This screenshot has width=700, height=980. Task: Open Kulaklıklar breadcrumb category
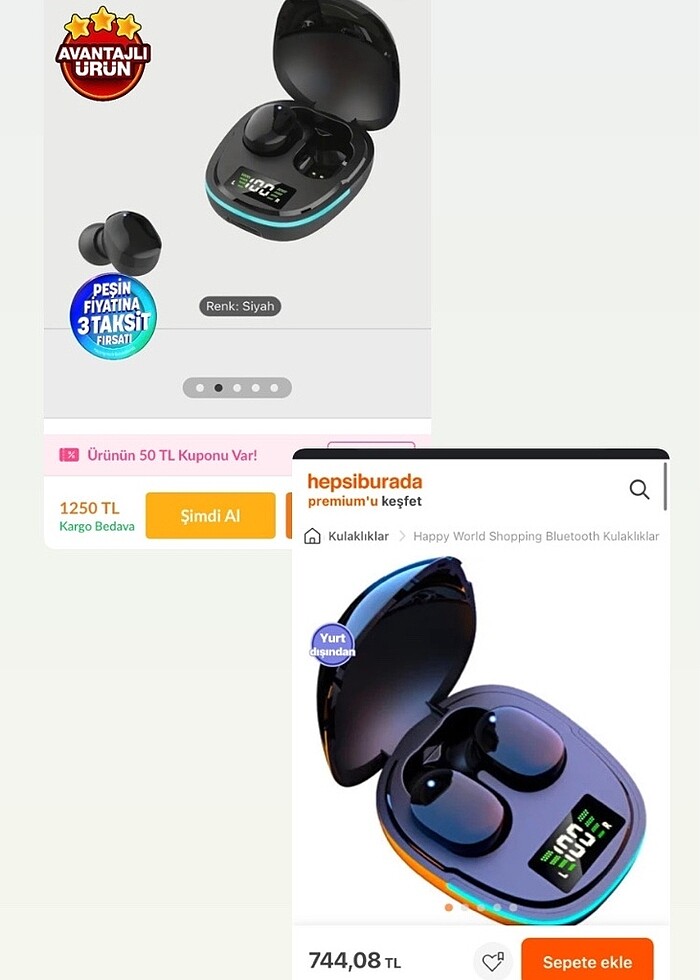point(358,536)
